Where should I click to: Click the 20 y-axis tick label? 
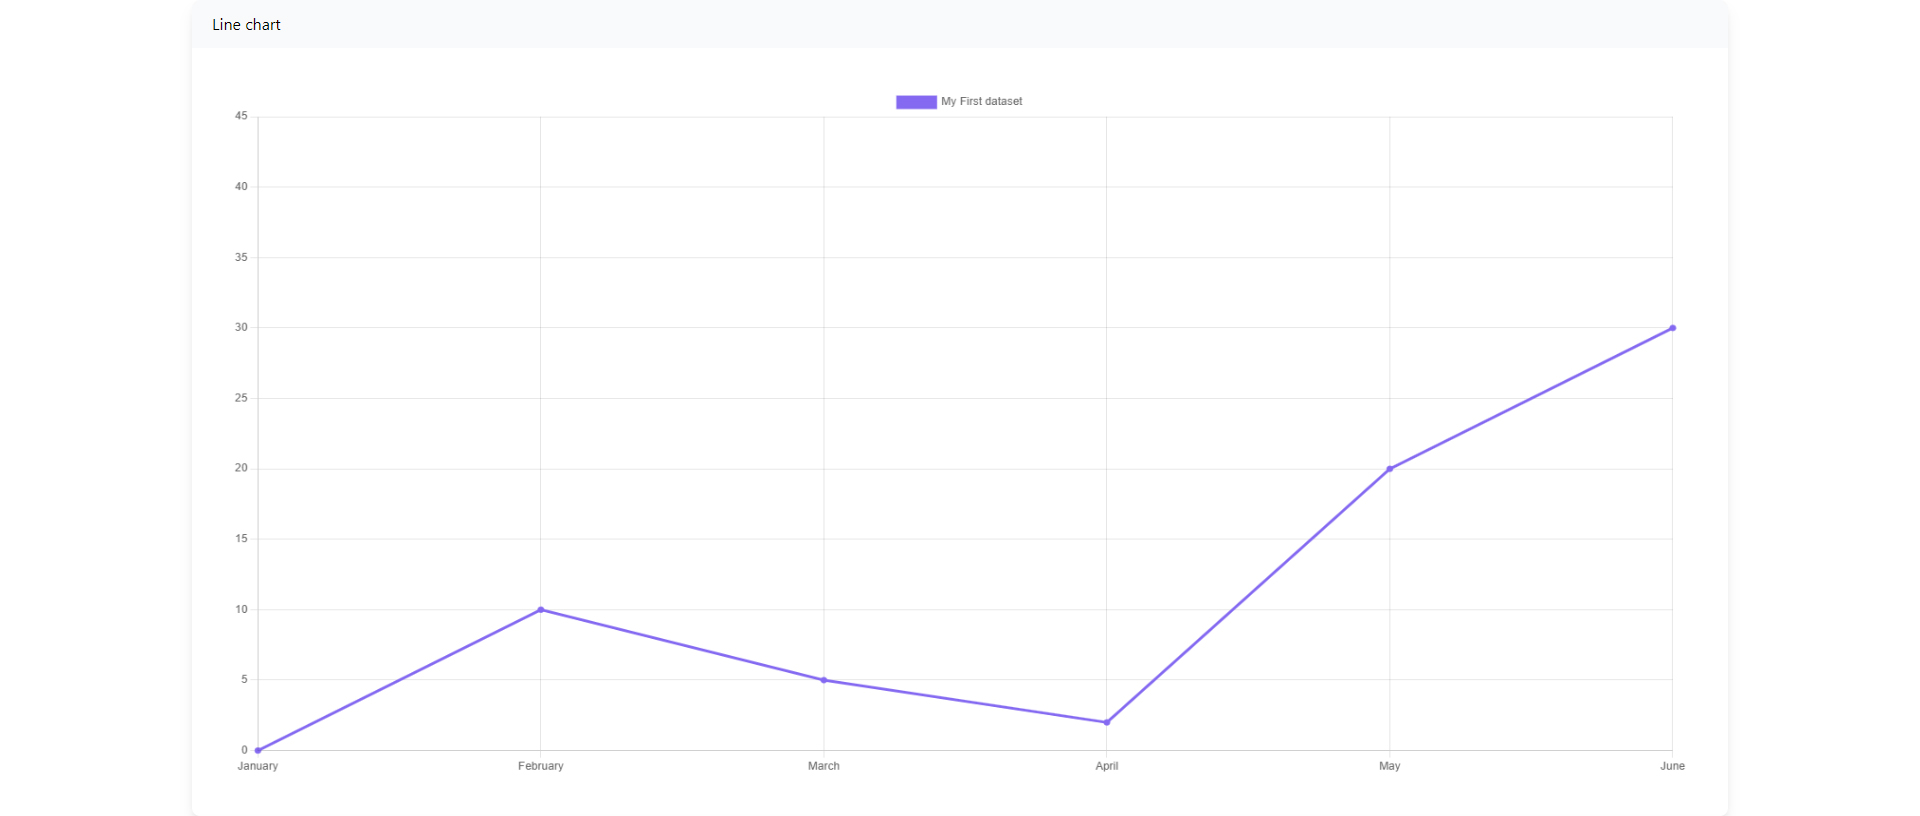(x=241, y=468)
